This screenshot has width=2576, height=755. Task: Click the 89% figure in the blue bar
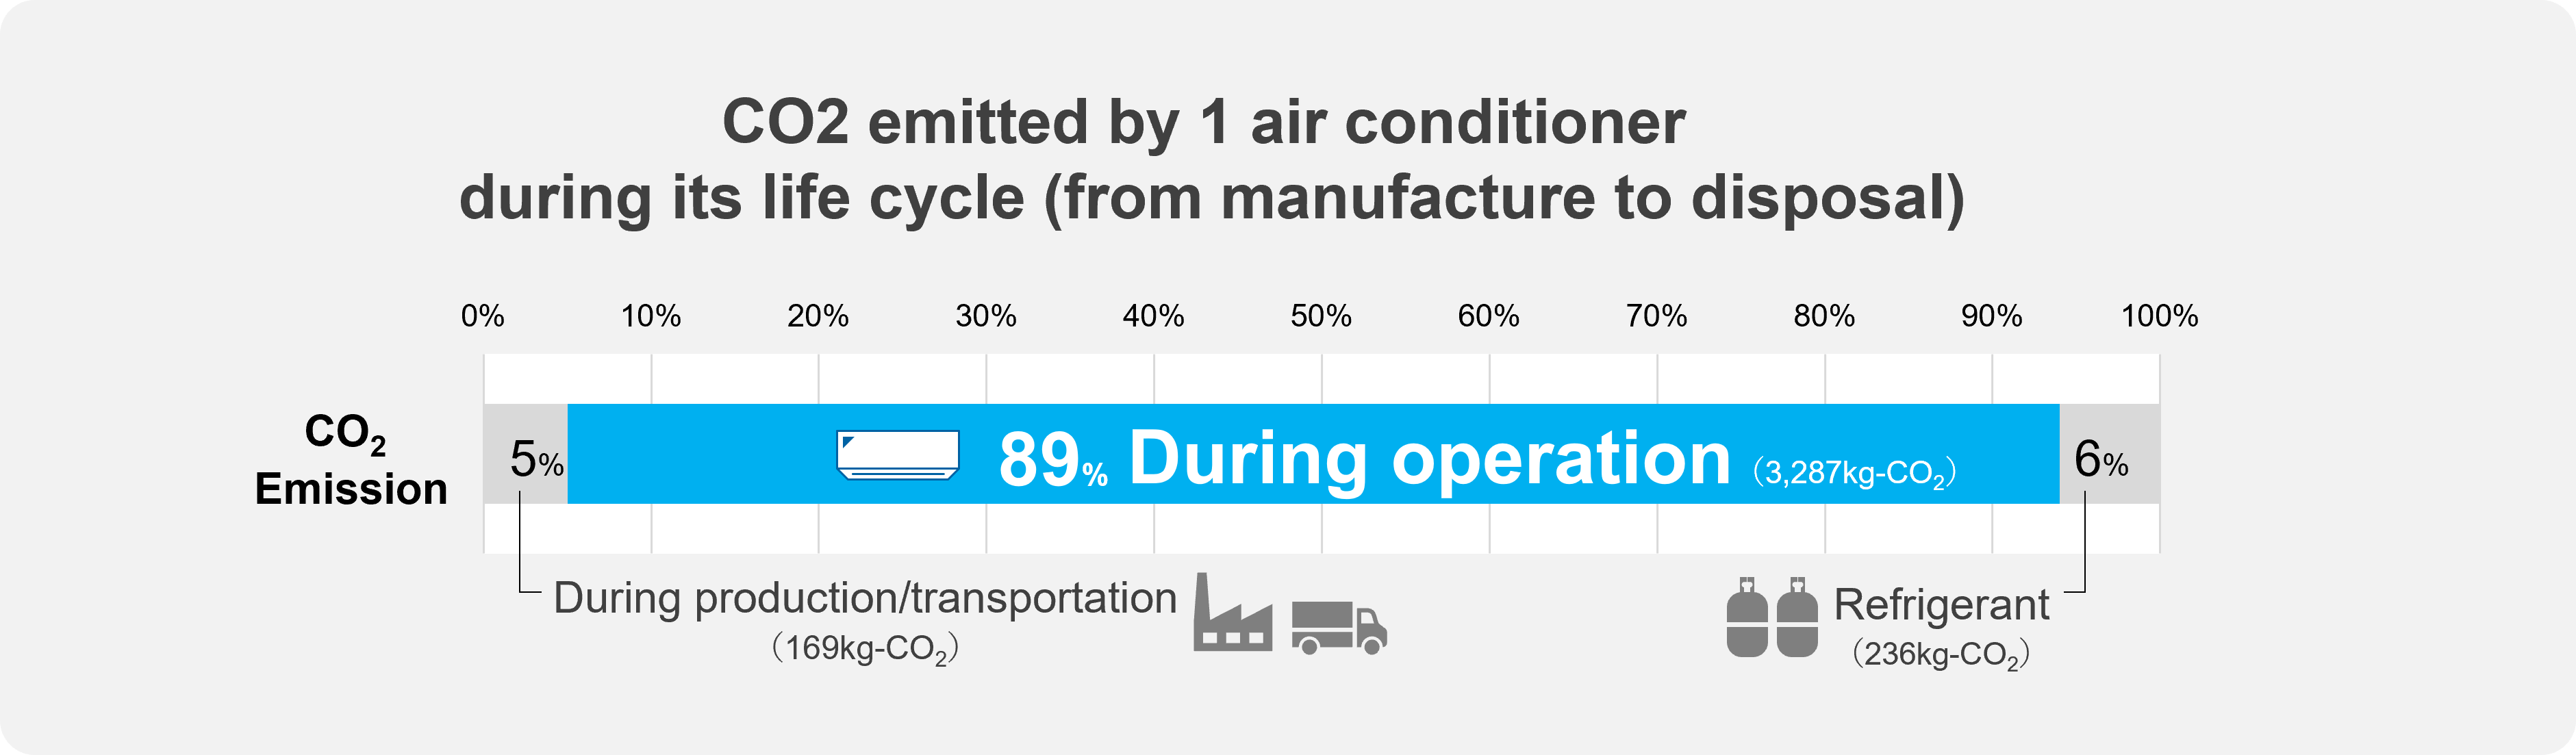click(x=1051, y=461)
